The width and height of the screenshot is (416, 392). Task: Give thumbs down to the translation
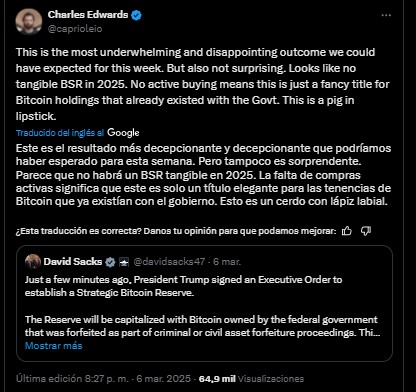(366, 231)
